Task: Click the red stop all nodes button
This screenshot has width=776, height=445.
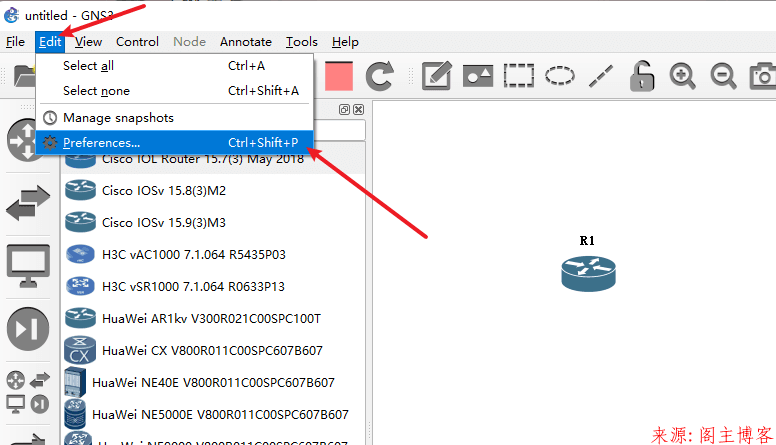Action: tap(339, 76)
